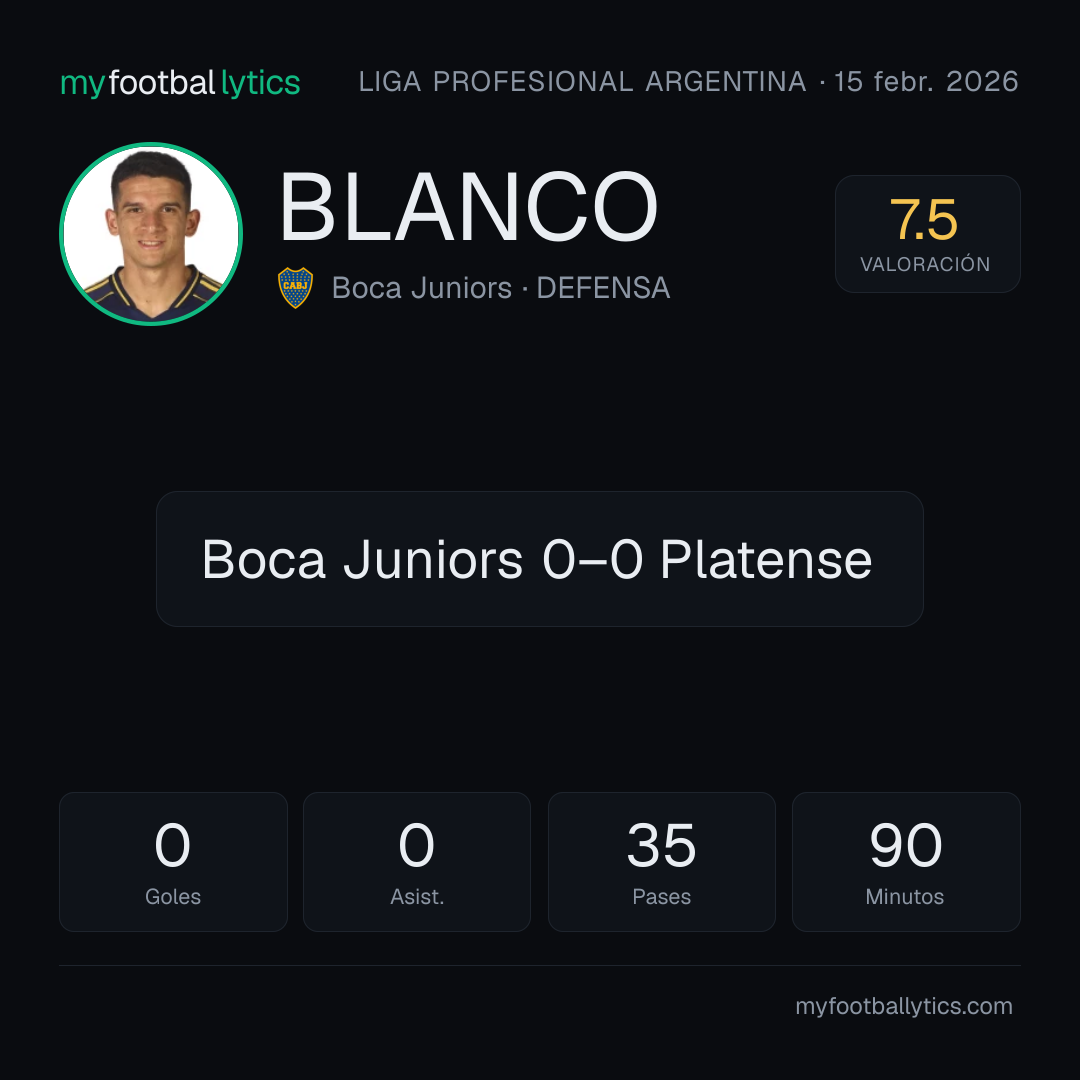Viewport: 1080px width, 1080px height.
Task: Click the Boca Juniors club crest icon
Action: pos(295,288)
